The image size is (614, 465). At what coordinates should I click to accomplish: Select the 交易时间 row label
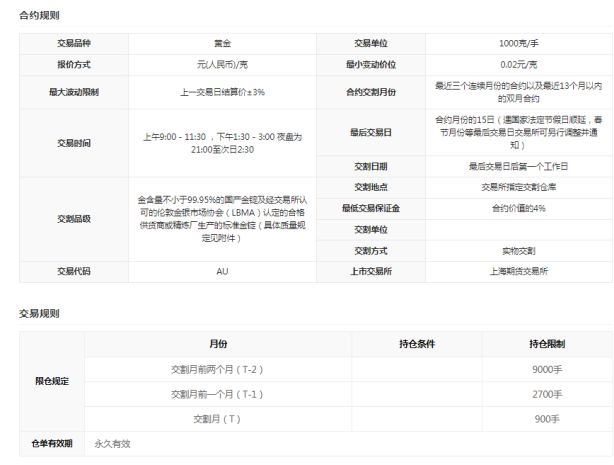click(74, 143)
